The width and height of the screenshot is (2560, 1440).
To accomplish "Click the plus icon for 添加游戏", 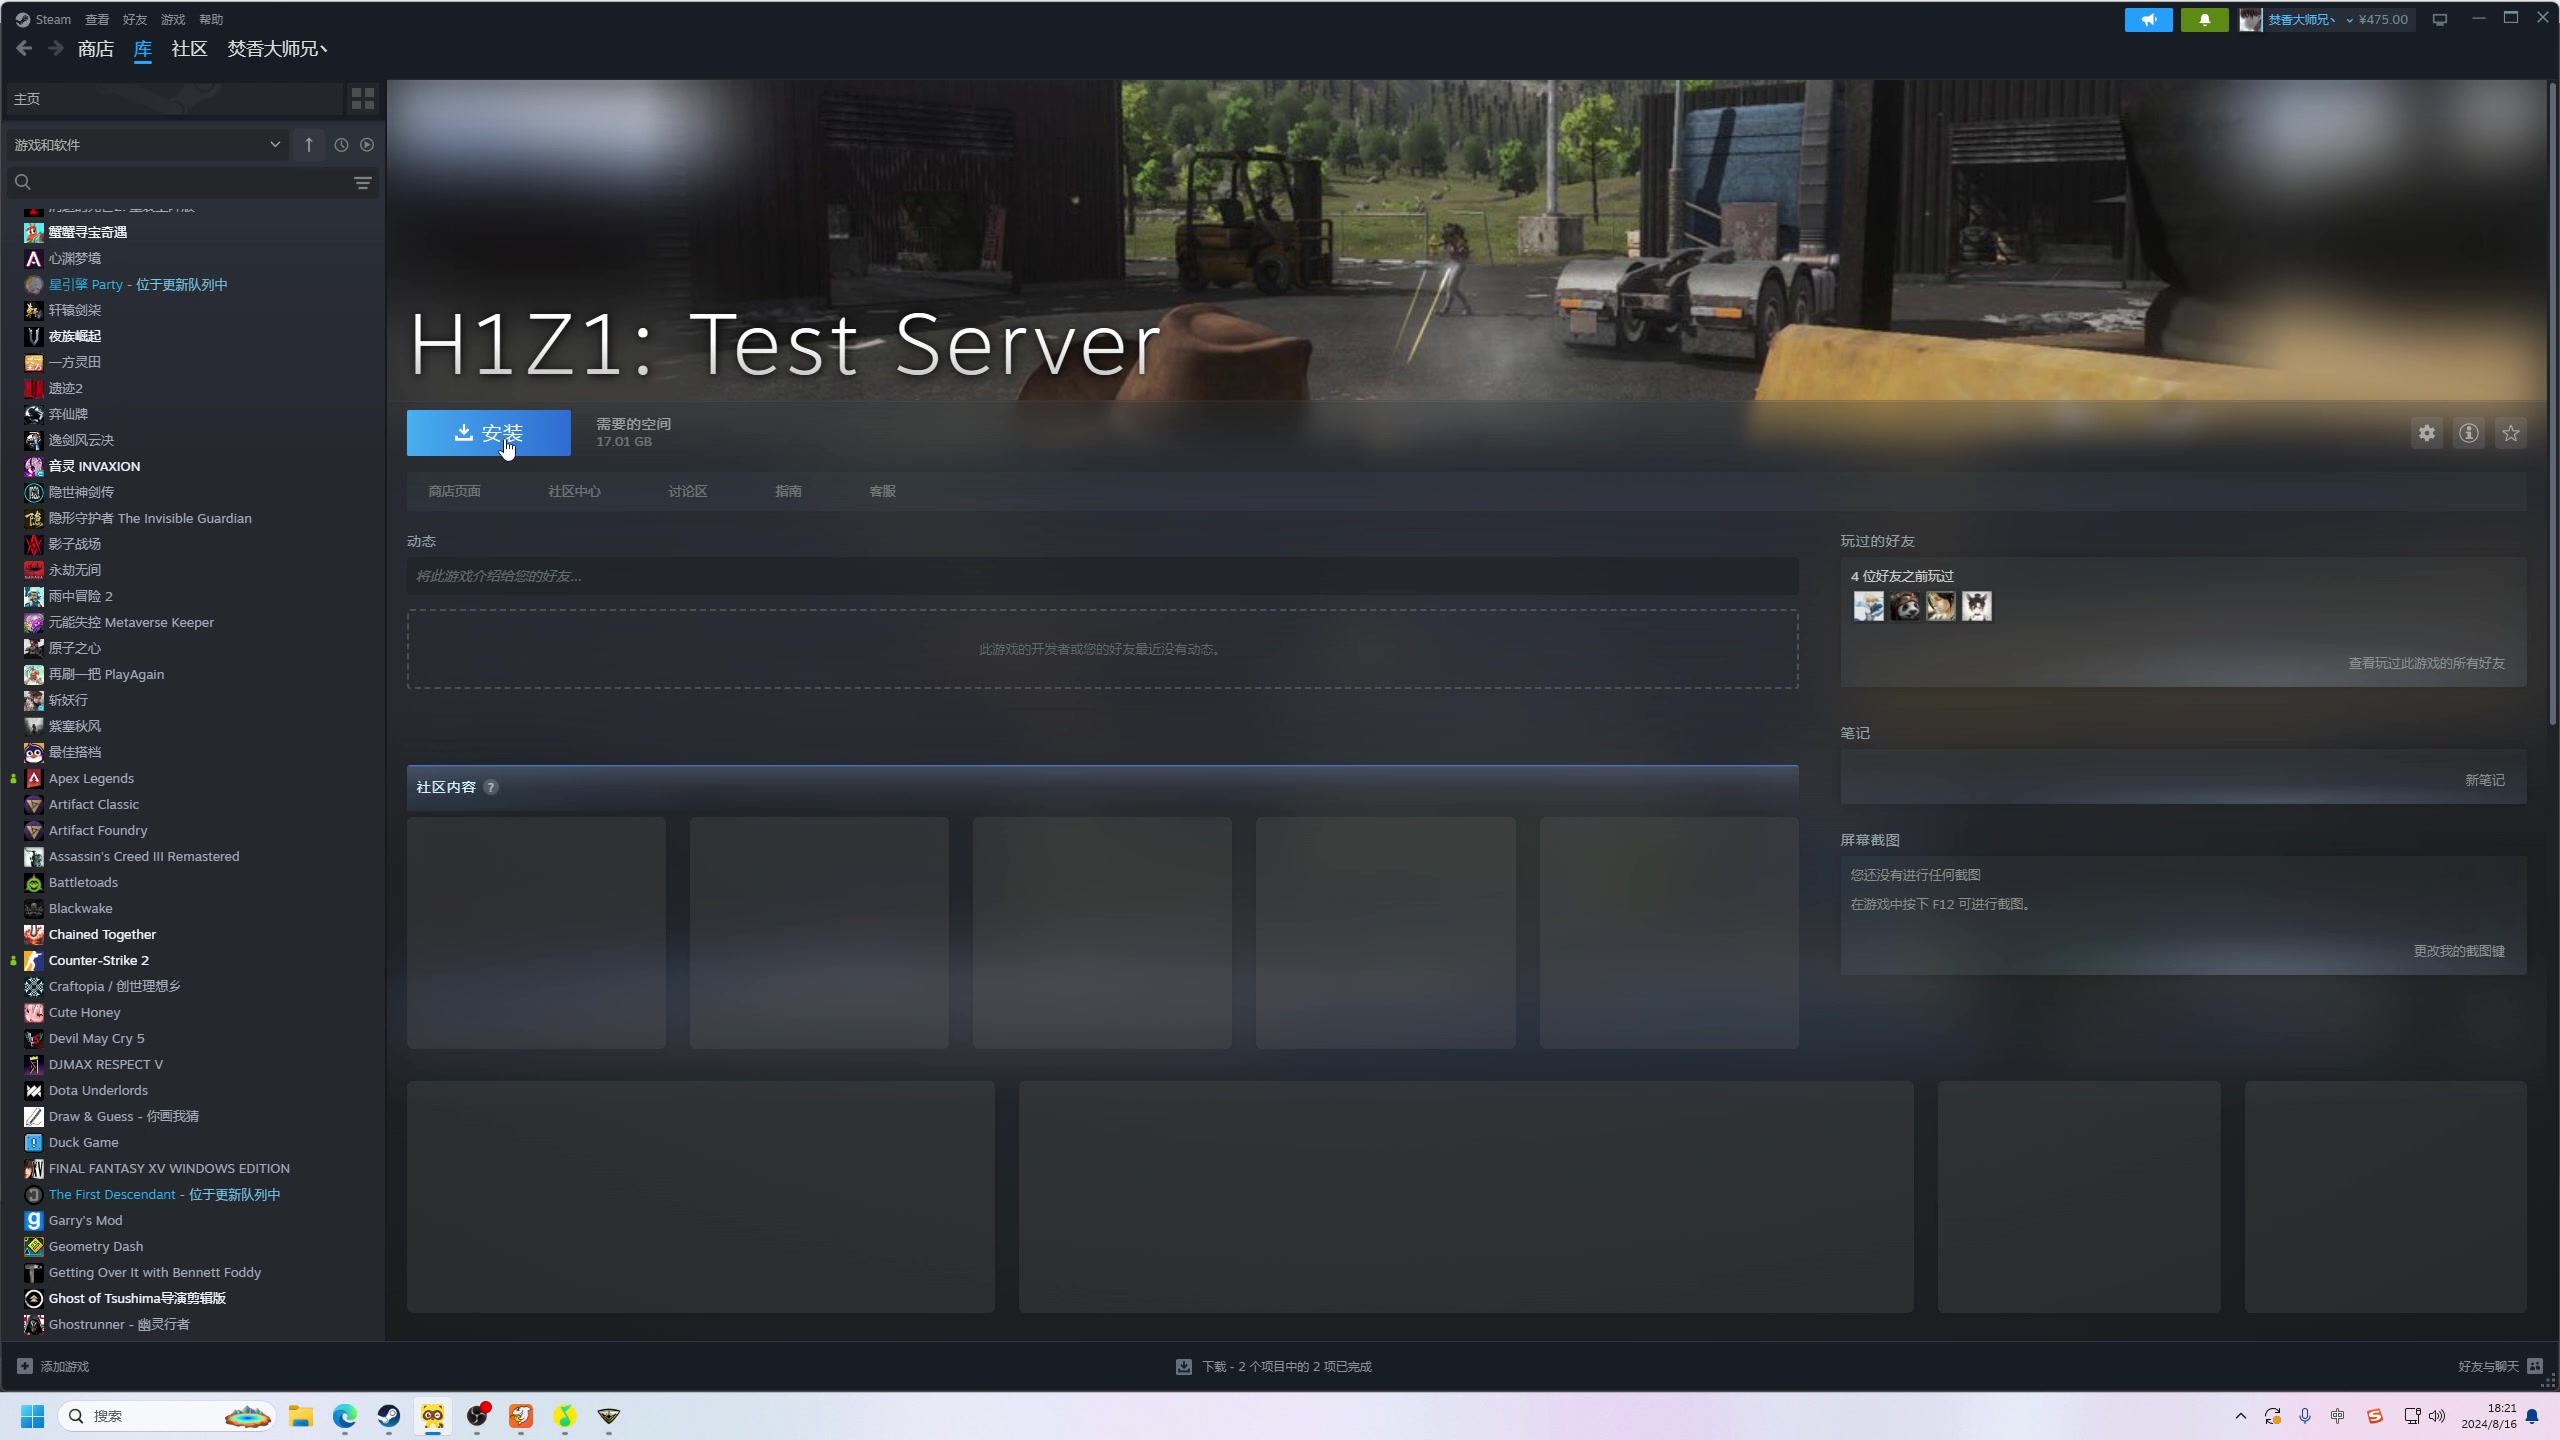I will [25, 1366].
